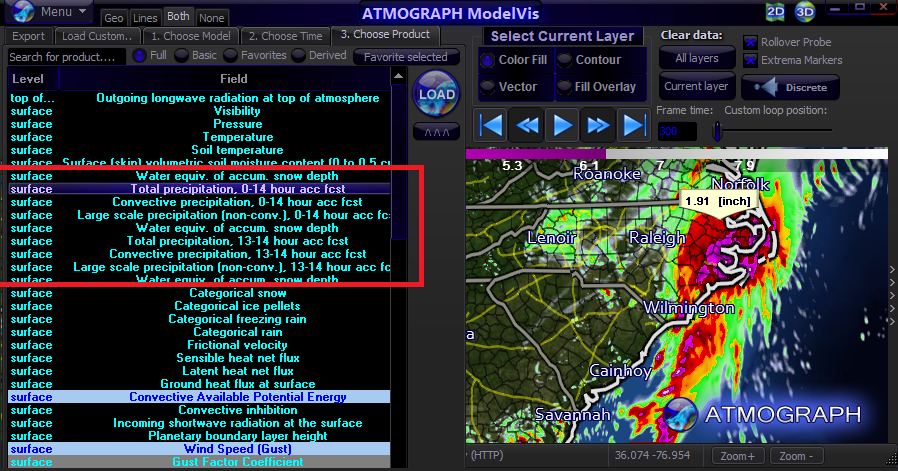This screenshot has width=898, height=471.
Task: Click the product list scroll-up arrow
Action: (399, 76)
